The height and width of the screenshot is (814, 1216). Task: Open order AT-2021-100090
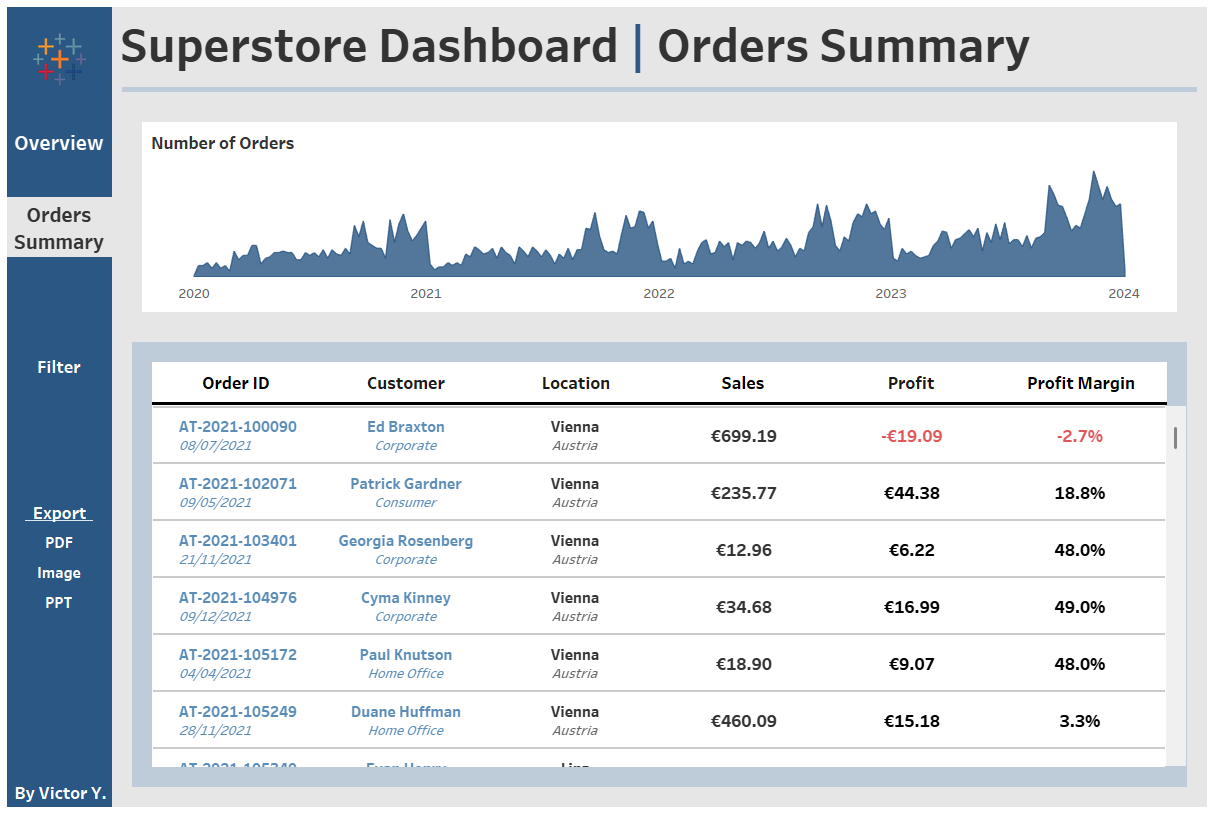point(236,425)
